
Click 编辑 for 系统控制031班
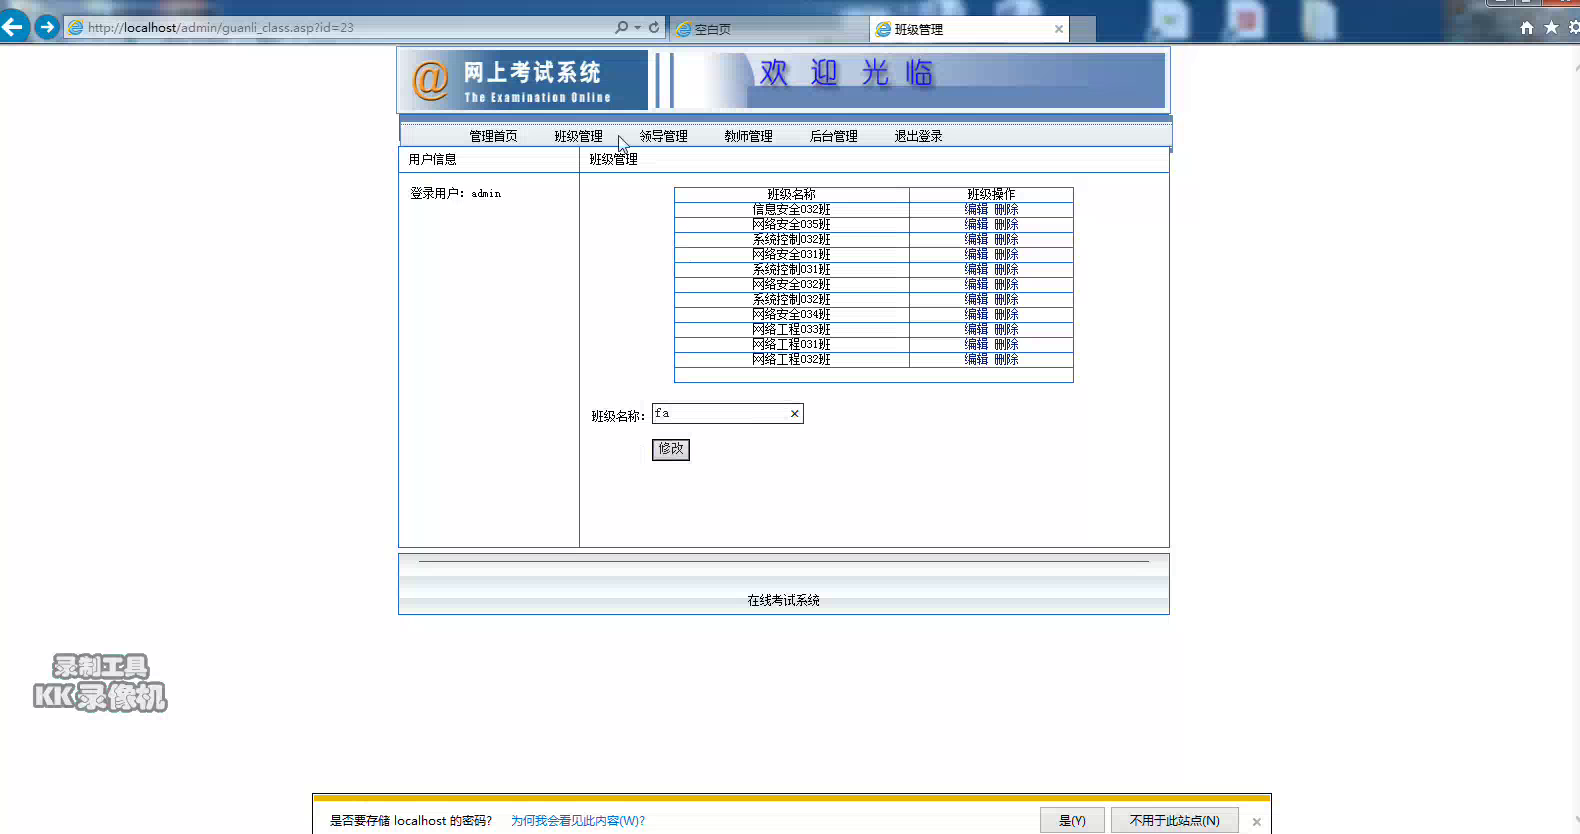976,269
